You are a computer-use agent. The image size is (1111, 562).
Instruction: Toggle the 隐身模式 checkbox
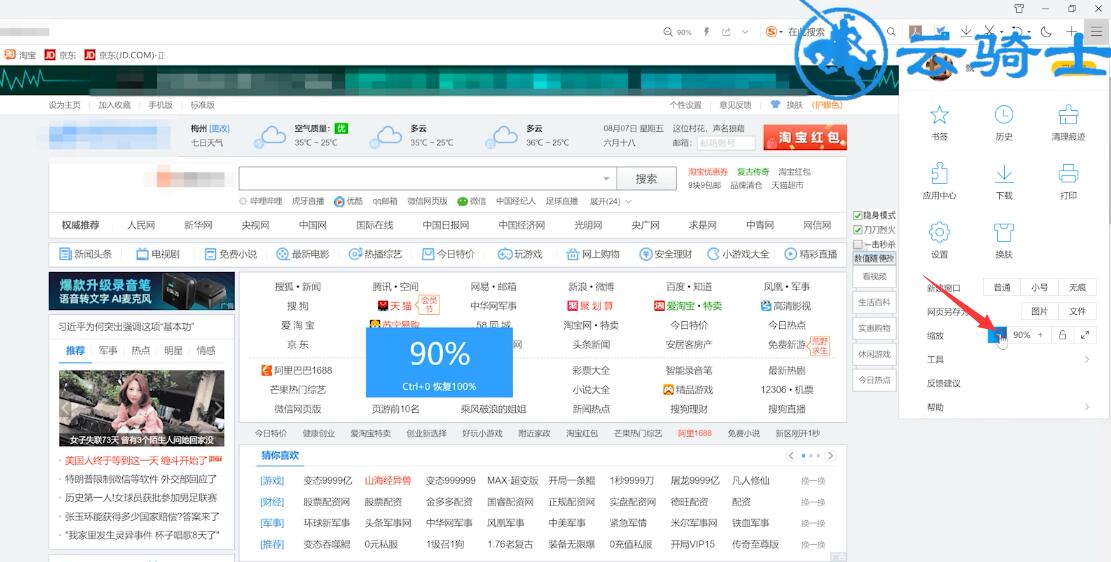pyautogui.click(x=858, y=215)
